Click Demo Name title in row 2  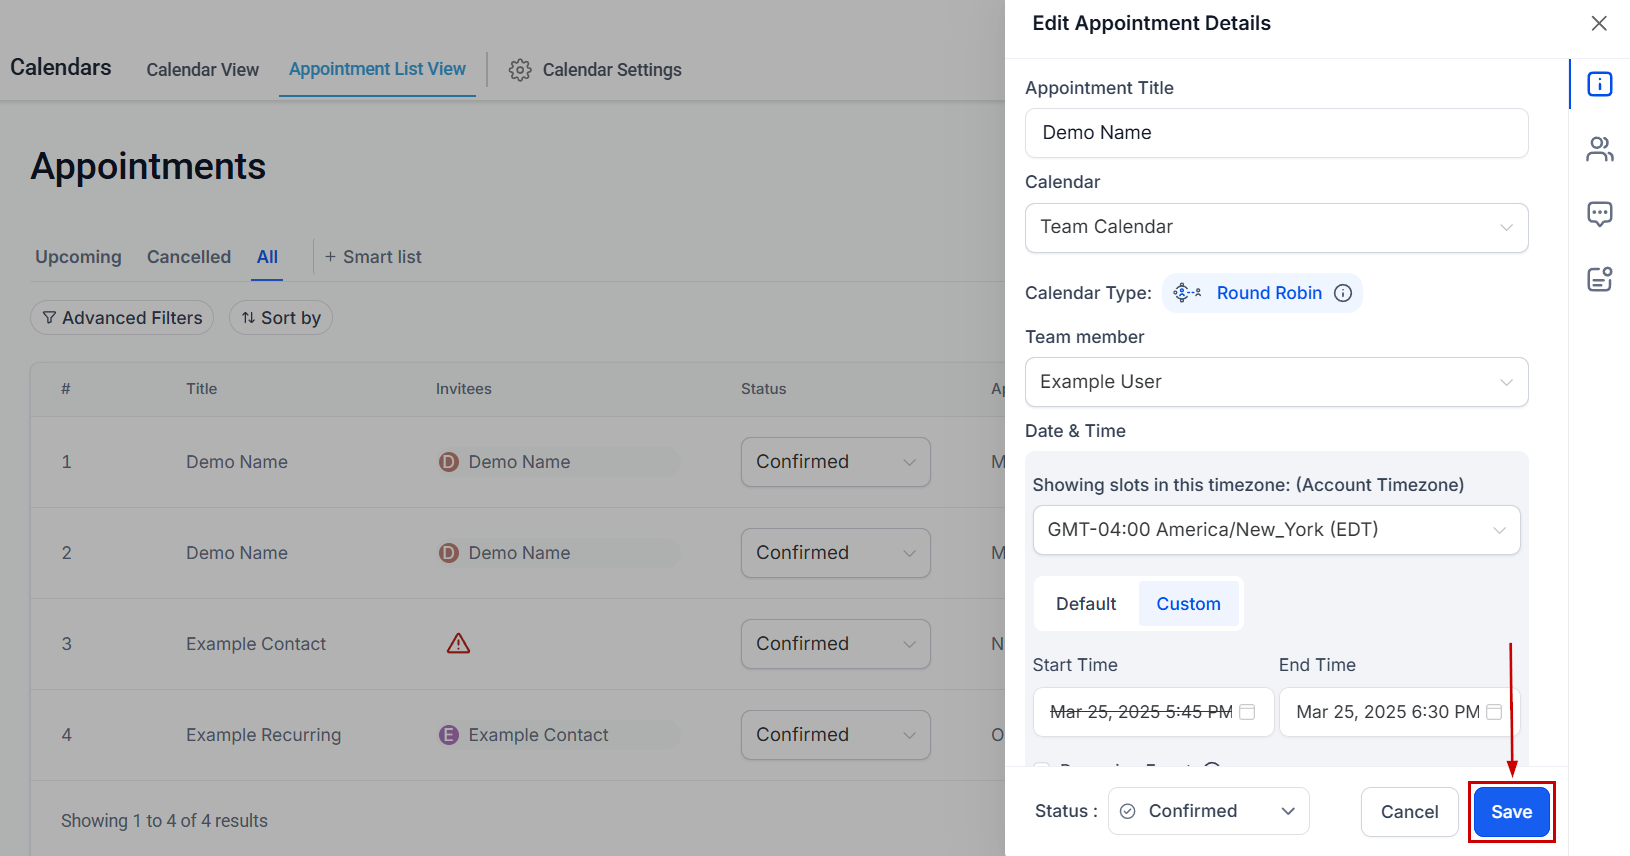pyautogui.click(x=237, y=553)
